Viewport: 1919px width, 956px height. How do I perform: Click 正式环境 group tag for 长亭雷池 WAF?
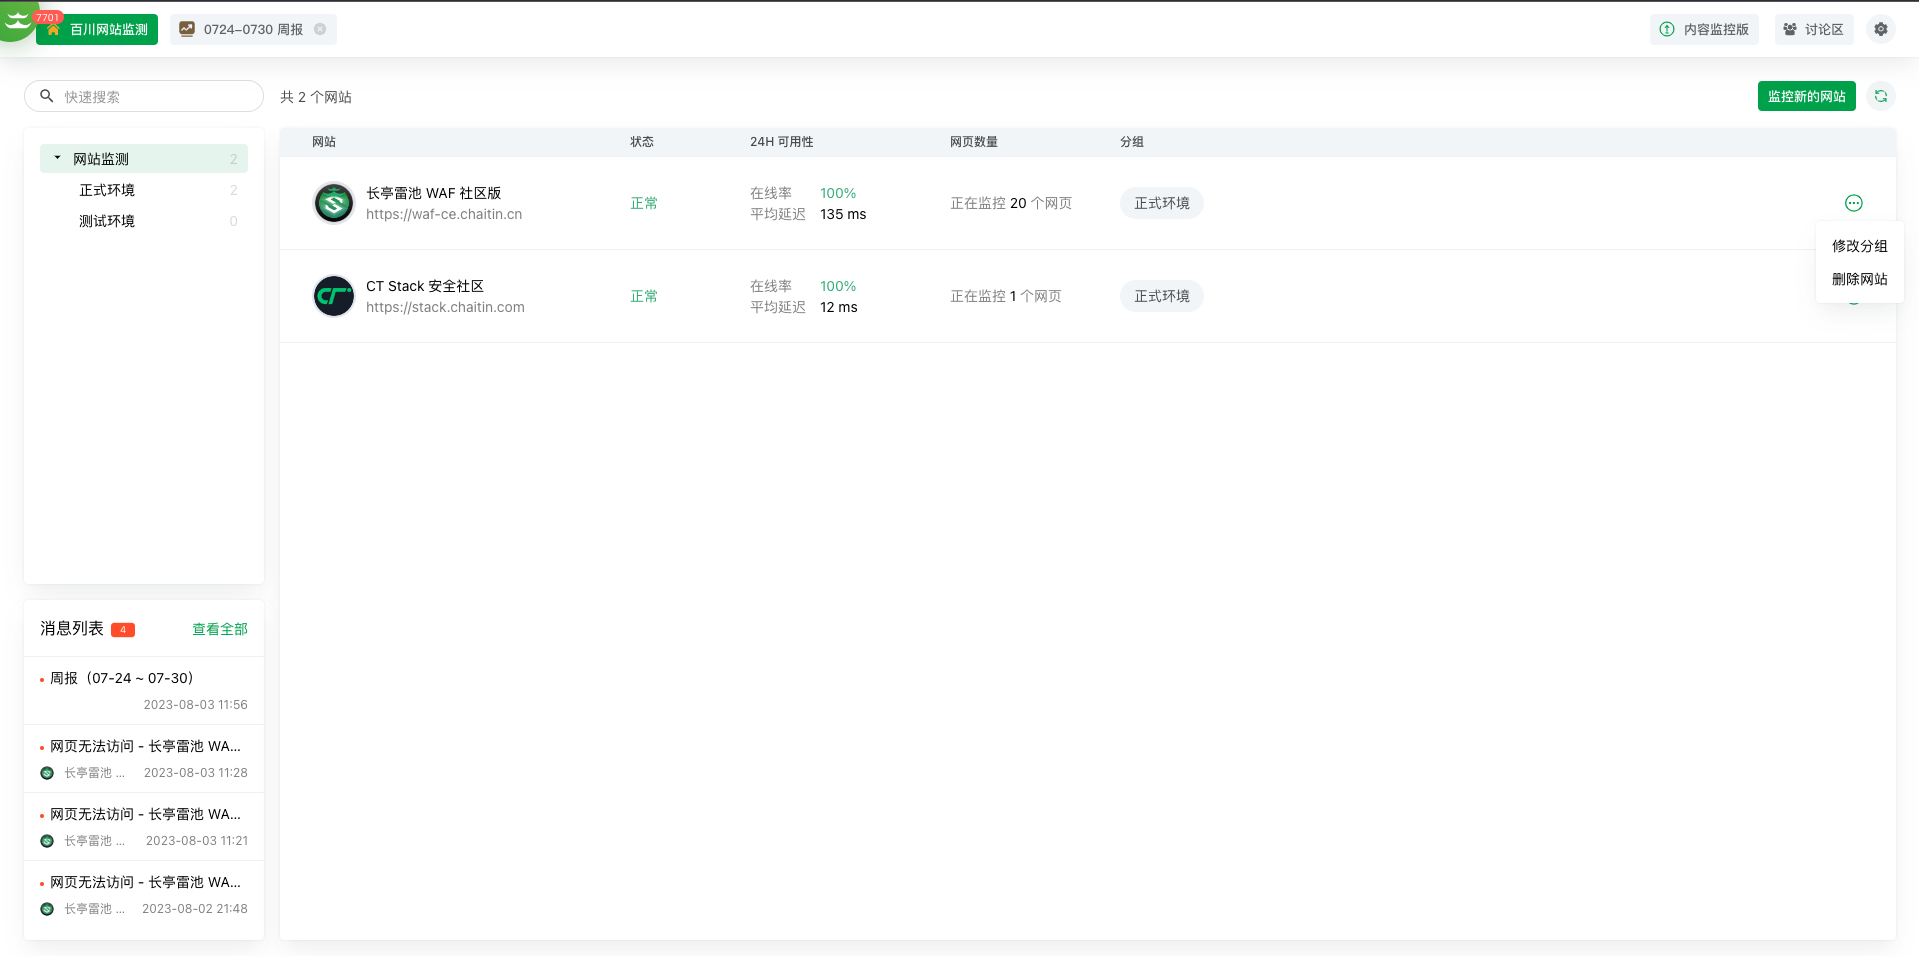(1161, 203)
